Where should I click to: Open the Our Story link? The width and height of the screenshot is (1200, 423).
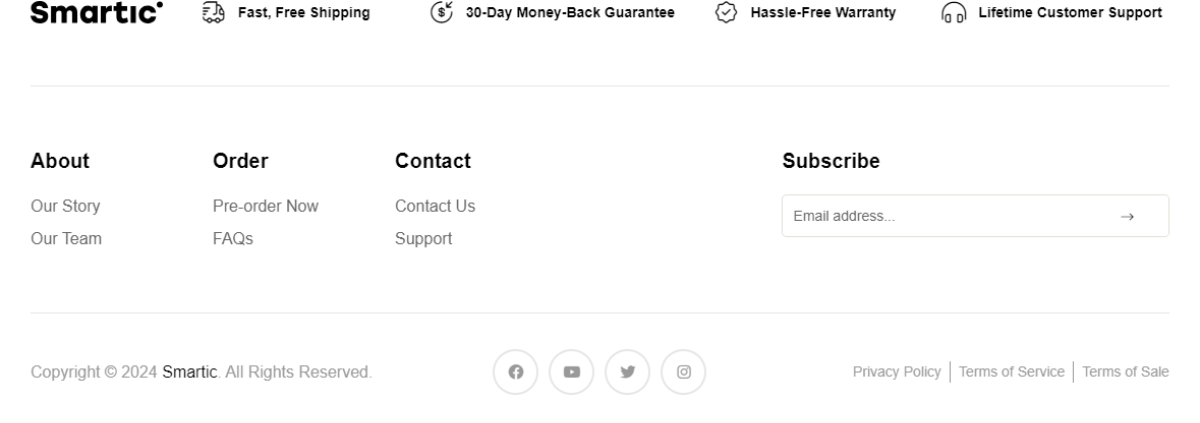[x=66, y=206]
